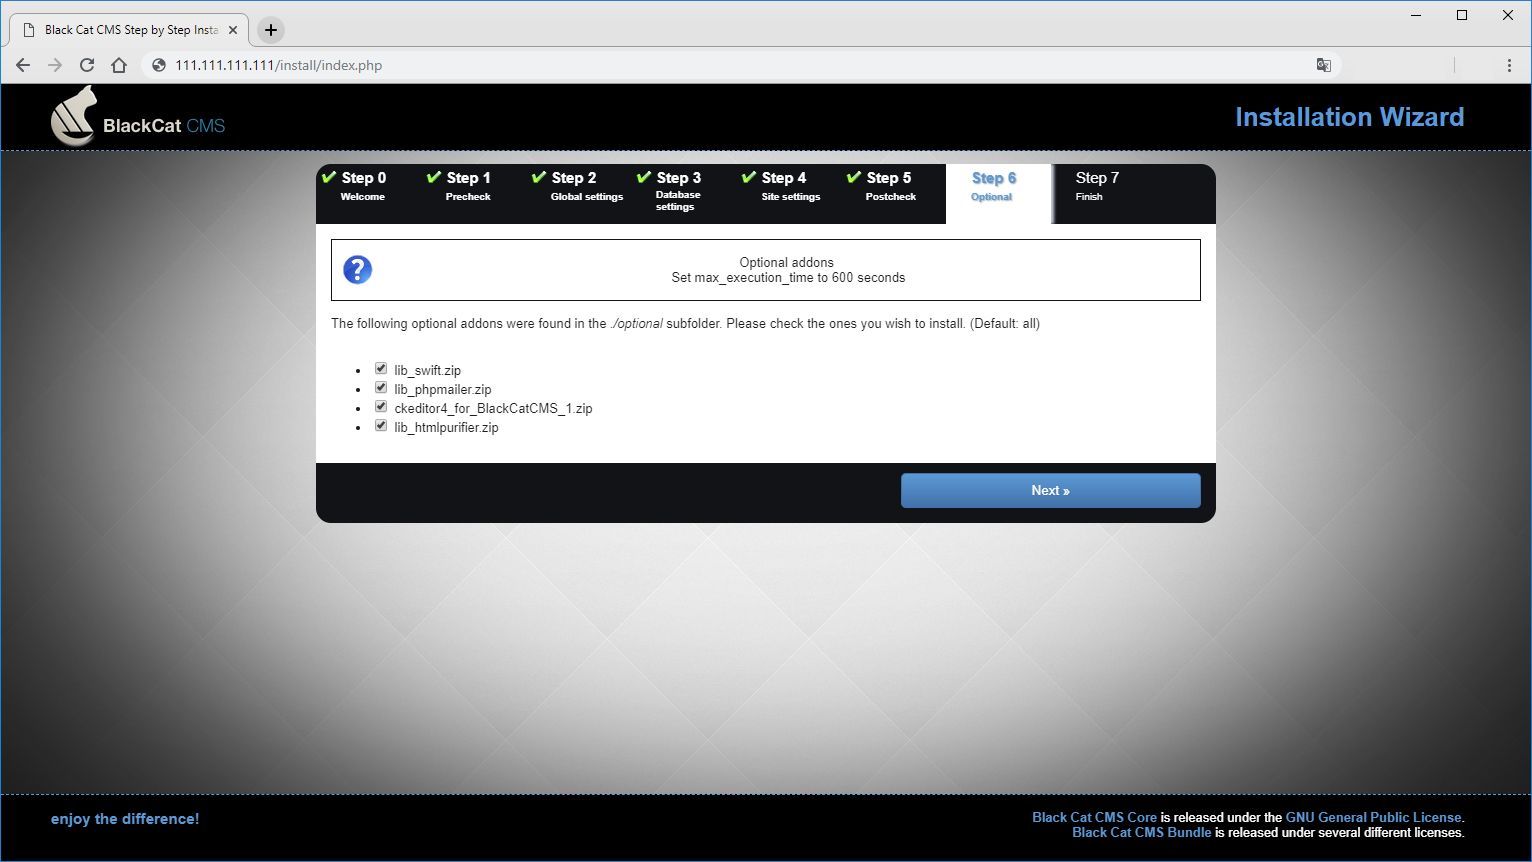Open a new browser tab

(x=269, y=30)
